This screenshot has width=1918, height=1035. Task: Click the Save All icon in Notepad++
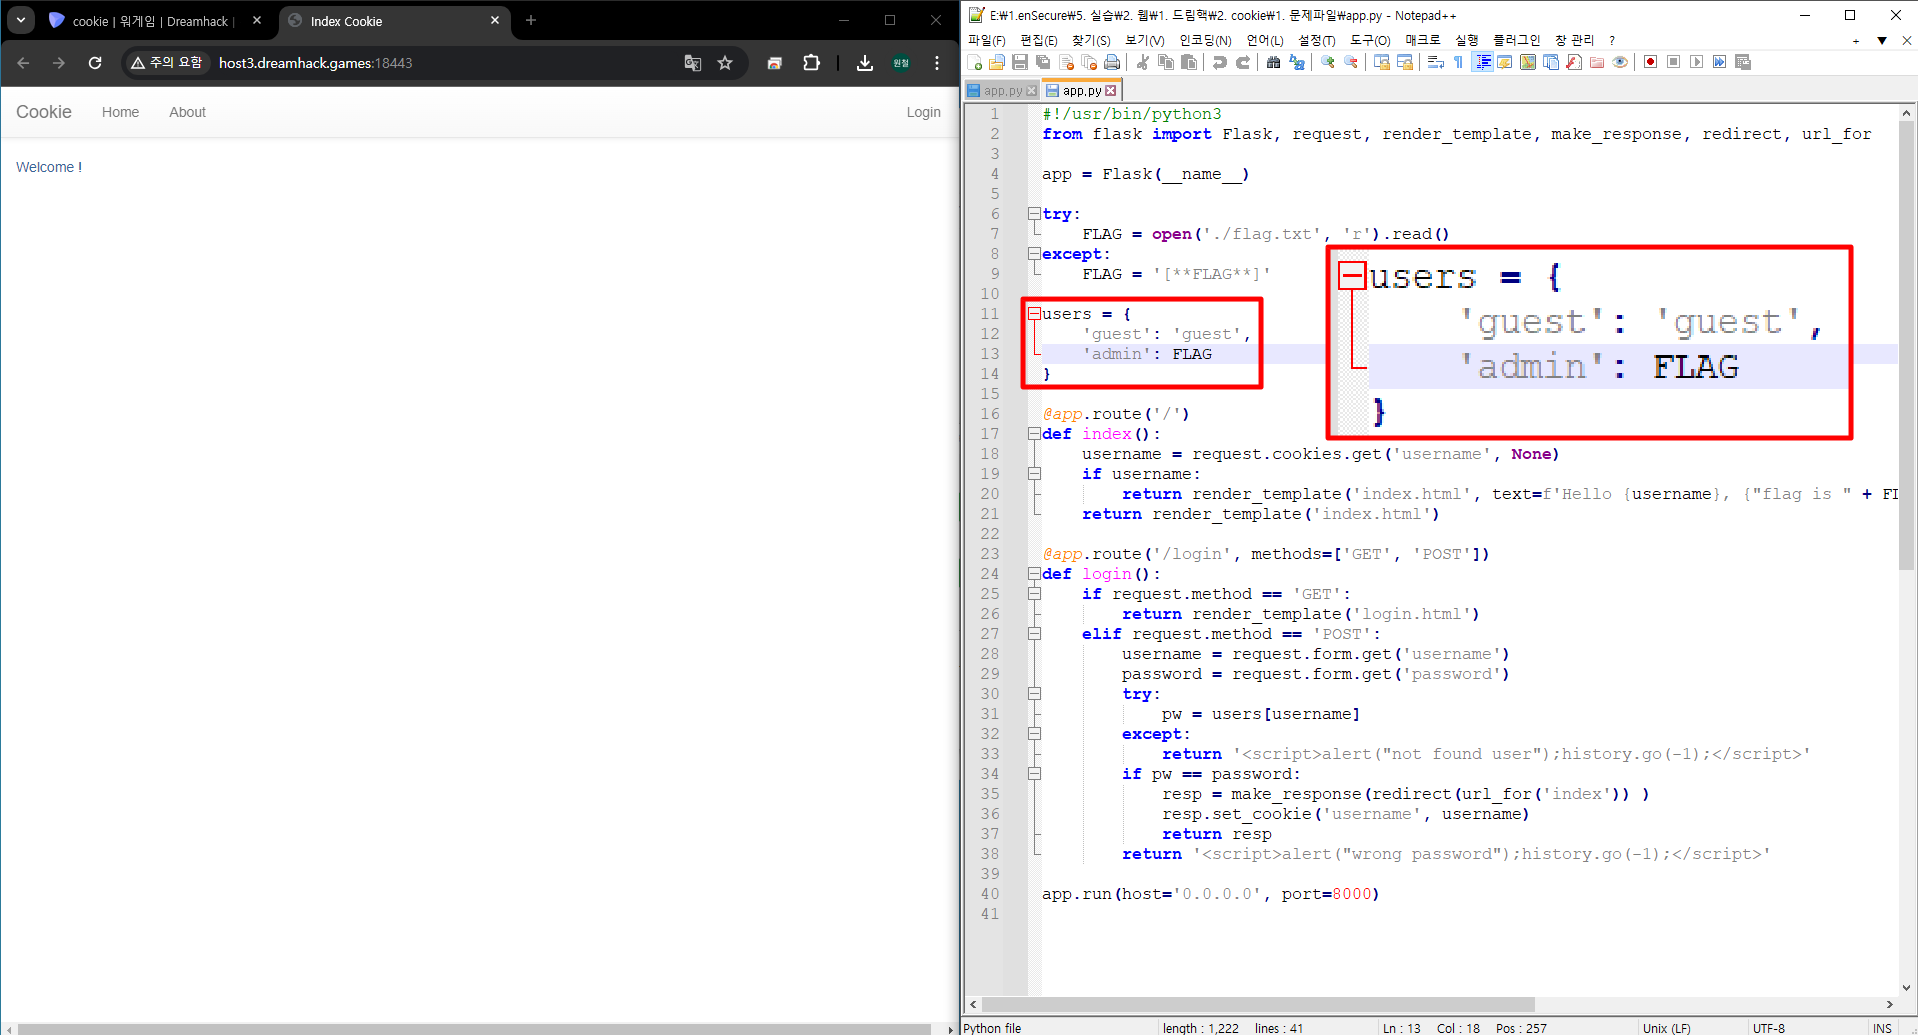coord(1043,62)
